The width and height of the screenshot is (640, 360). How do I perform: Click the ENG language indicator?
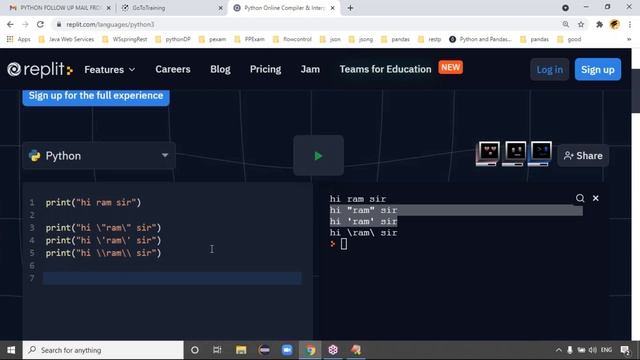pyautogui.click(x=607, y=350)
